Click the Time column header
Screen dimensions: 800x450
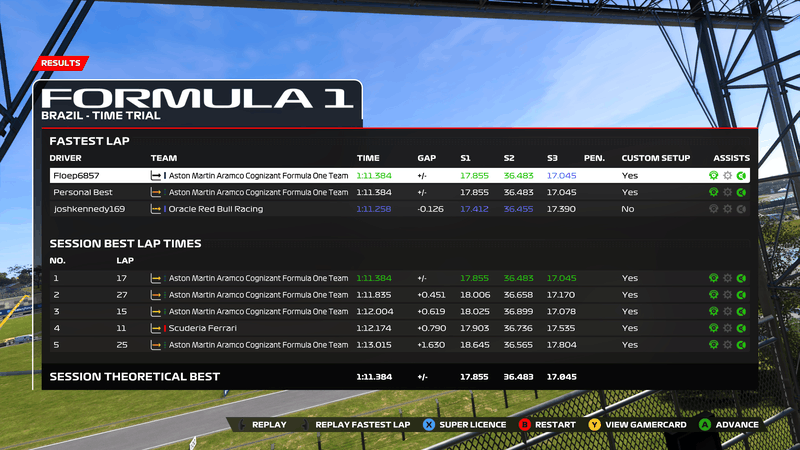[368, 158]
